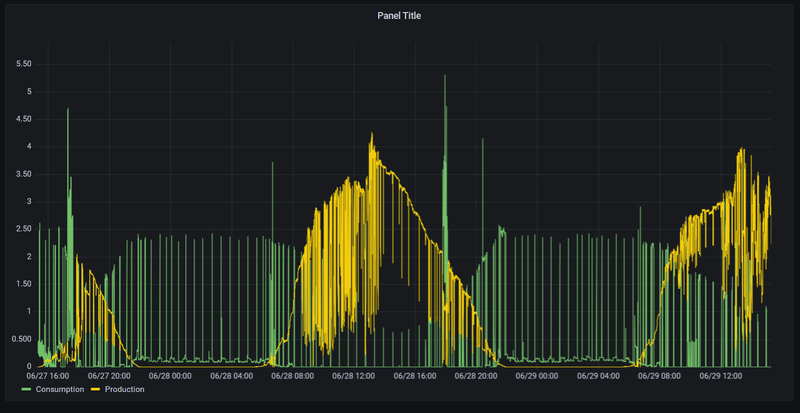Click the 06/28 04:00 time axis label
The width and height of the screenshot is (800, 413).
[232, 376]
